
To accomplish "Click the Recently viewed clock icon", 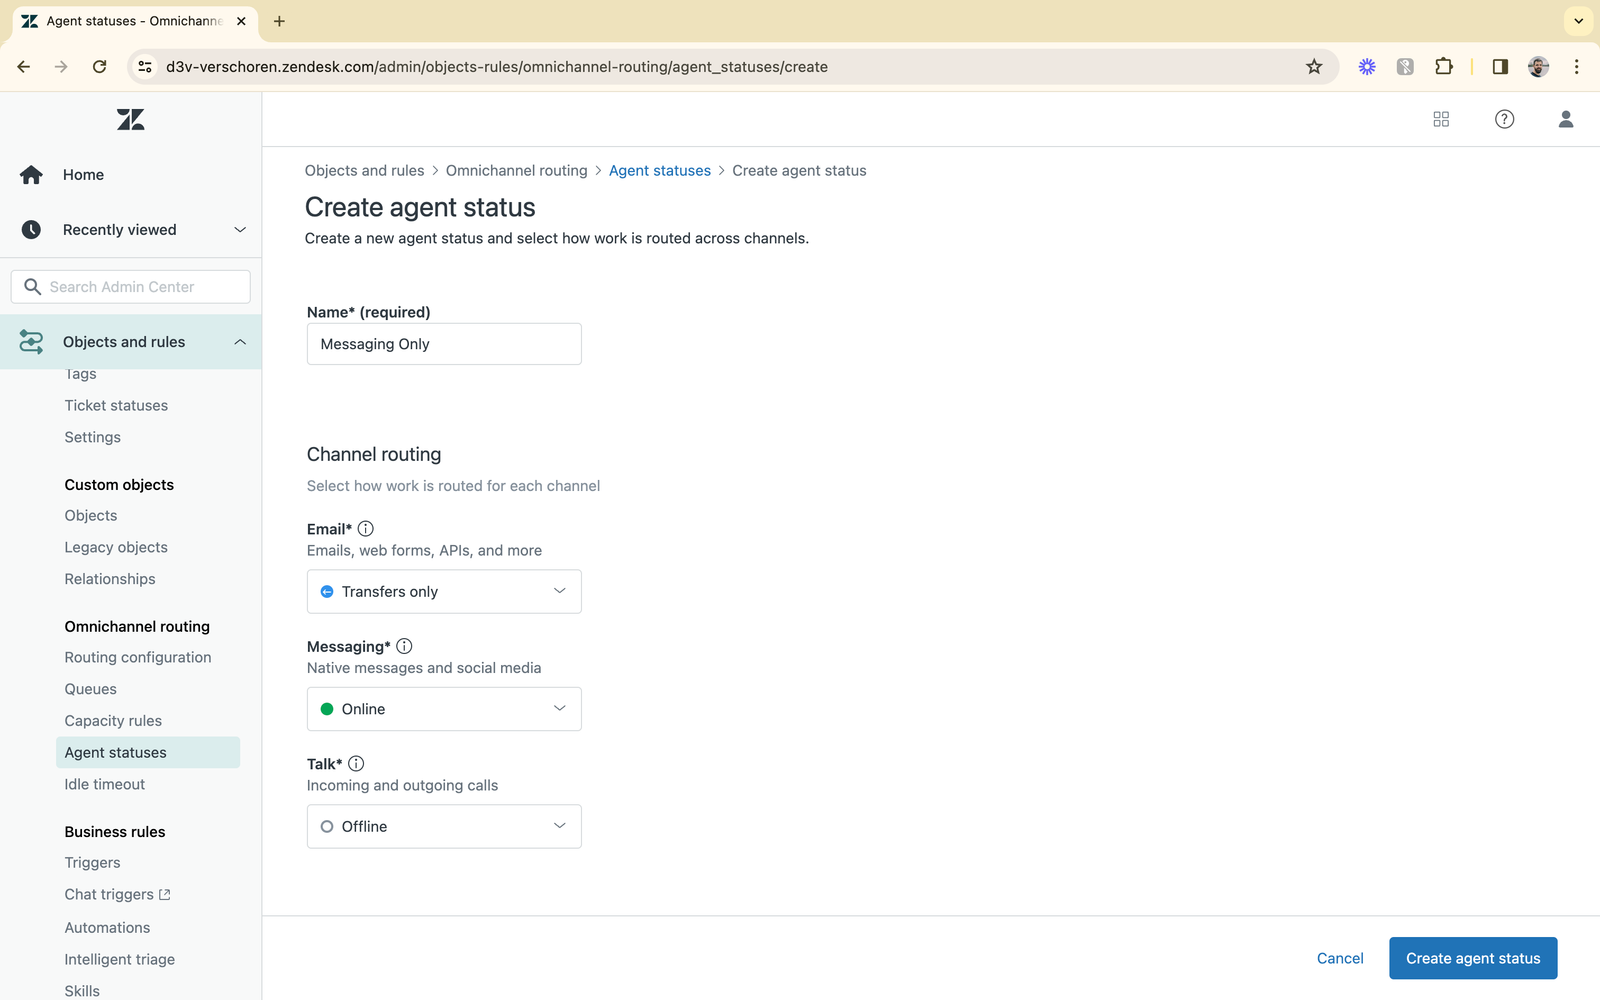I will [x=31, y=229].
